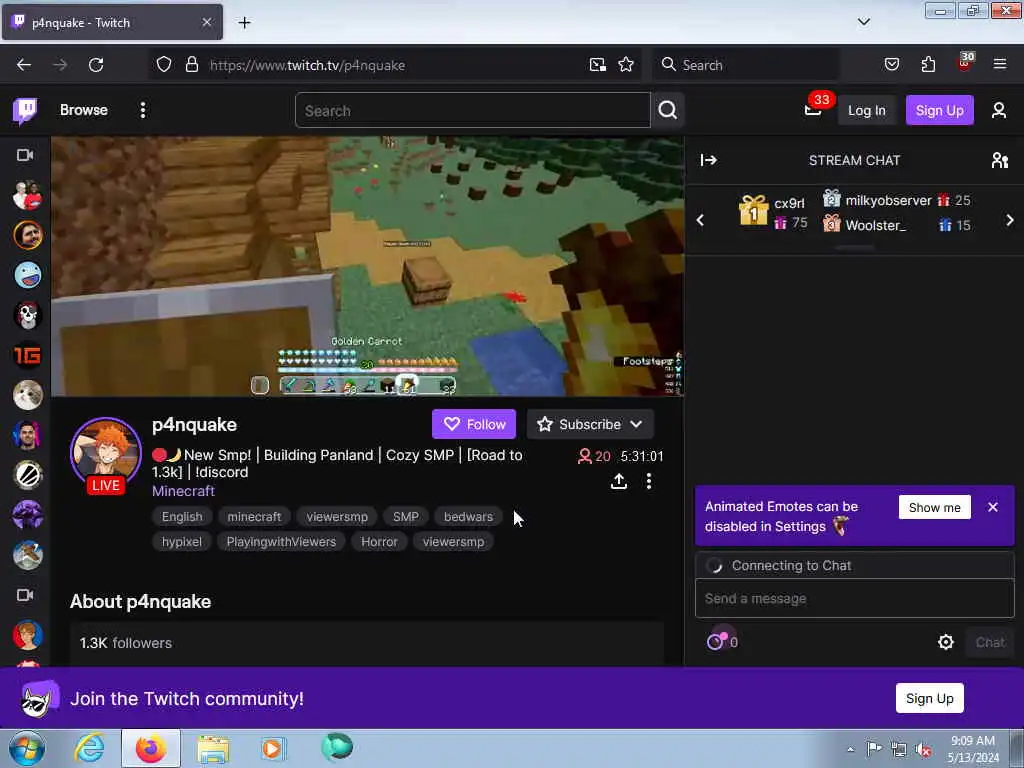Select Woolster_ in gift leaderboard
This screenshot has height=768, width=1024.
click(896, 225)
